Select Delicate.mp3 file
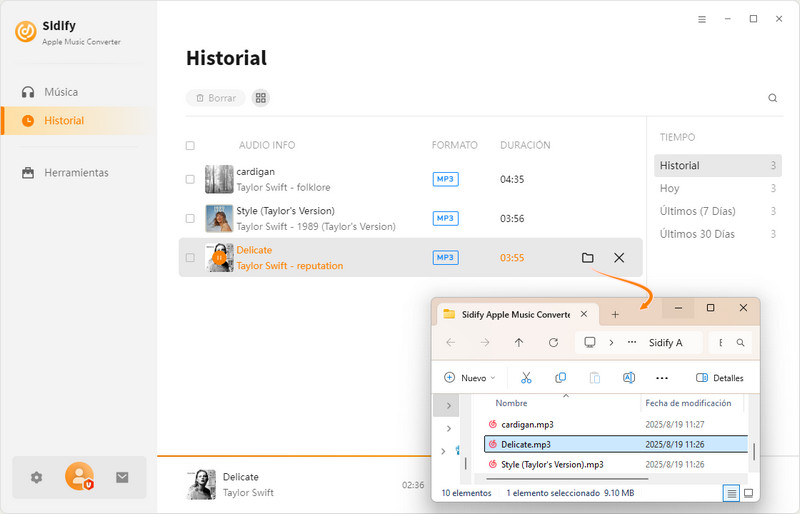Screen dimensions: 800x514 (615, 444)
